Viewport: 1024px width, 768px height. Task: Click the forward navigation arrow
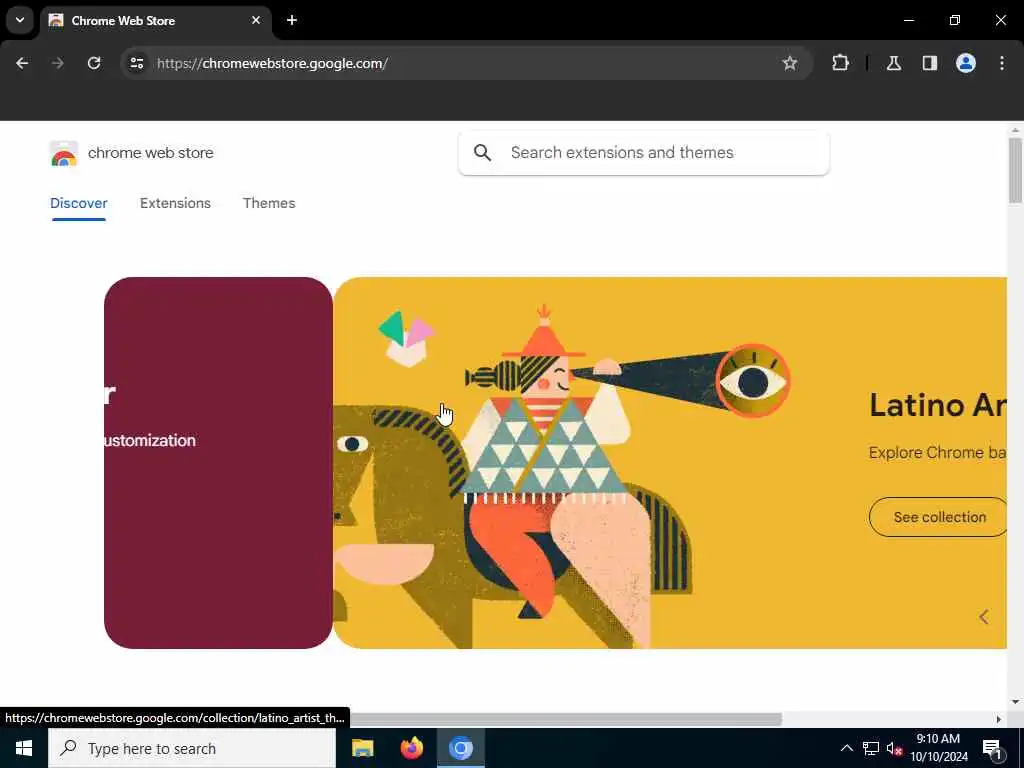tap(57, 63)
